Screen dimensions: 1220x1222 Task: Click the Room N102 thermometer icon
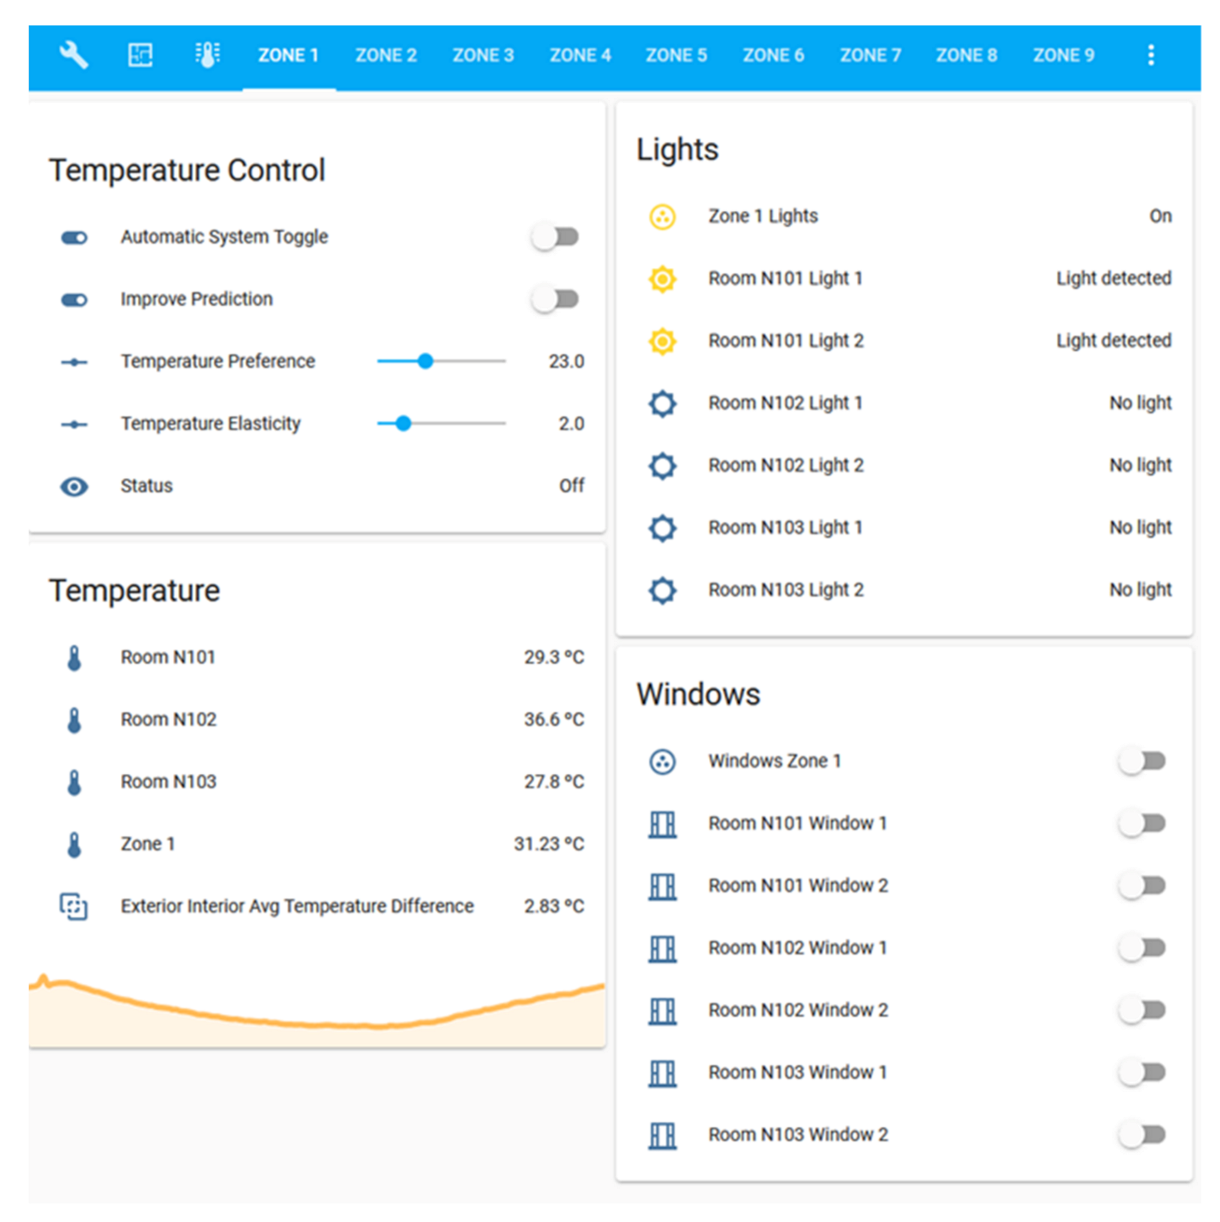pos(74,720)
